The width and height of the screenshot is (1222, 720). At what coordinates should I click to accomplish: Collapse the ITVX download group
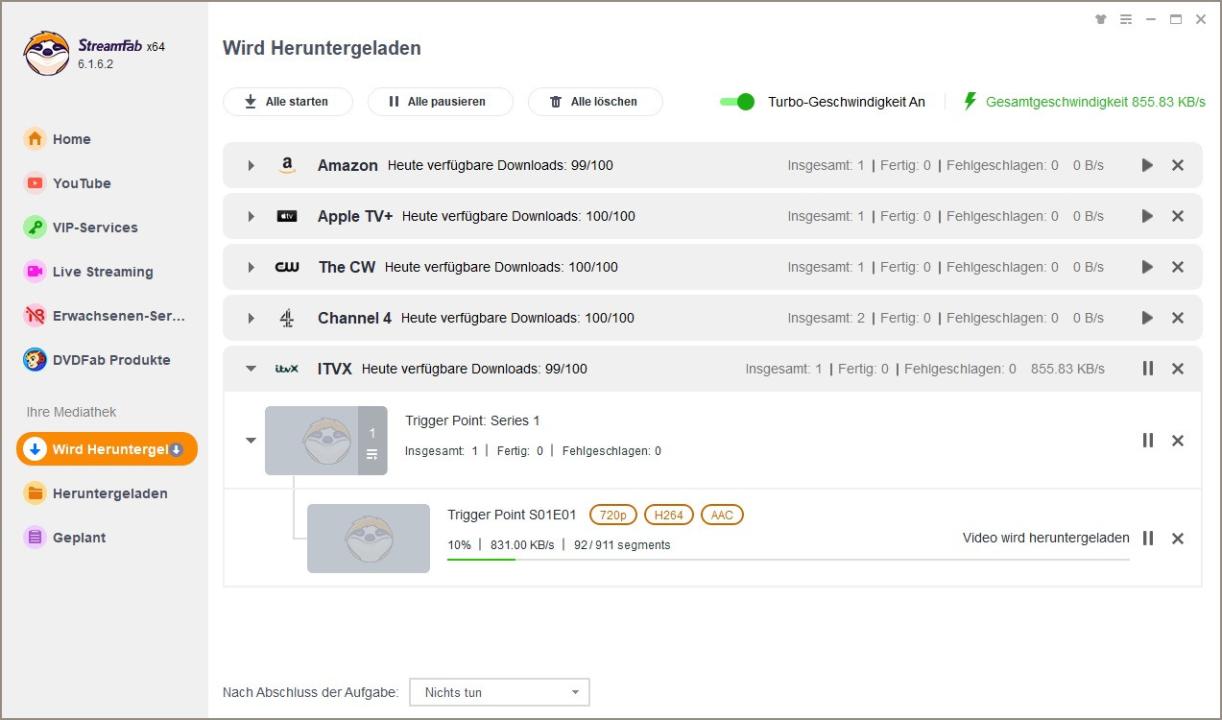coord(251,369)
